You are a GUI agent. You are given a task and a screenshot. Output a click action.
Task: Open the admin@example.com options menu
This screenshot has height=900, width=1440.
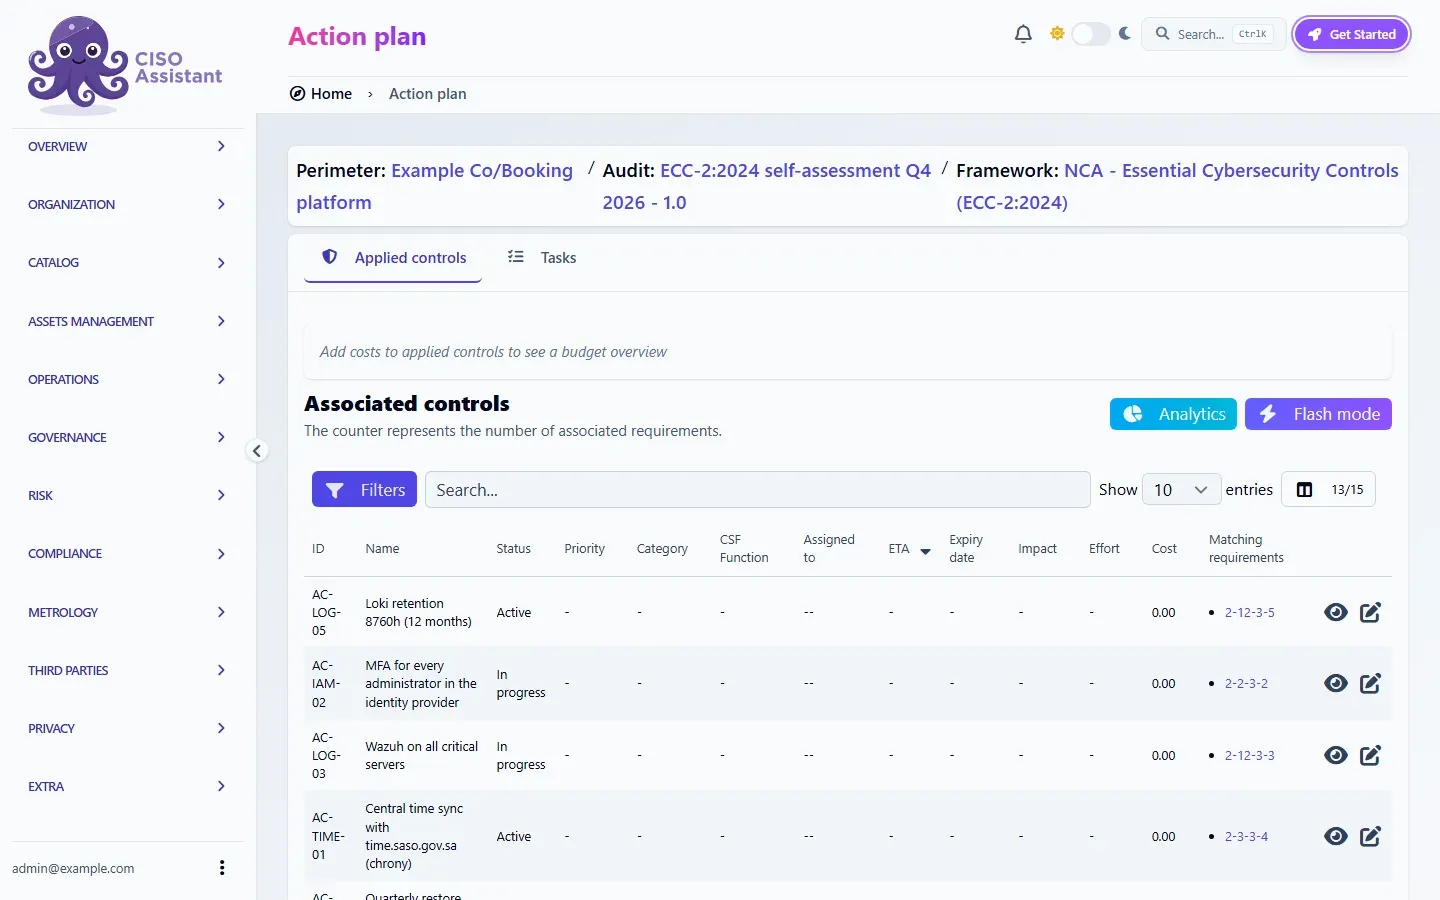[x=222, y=868]
